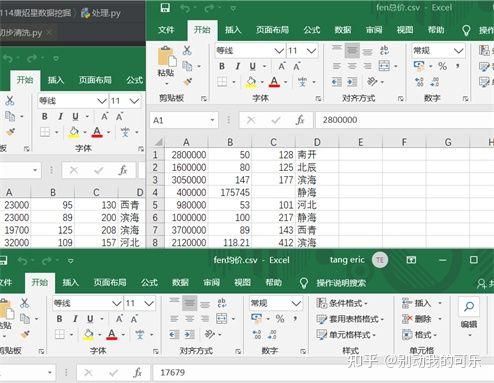Click the Cut scissors icon in fen总价.csv window
The width and height of the screenshot is (494, 383).
coord(187,50)
